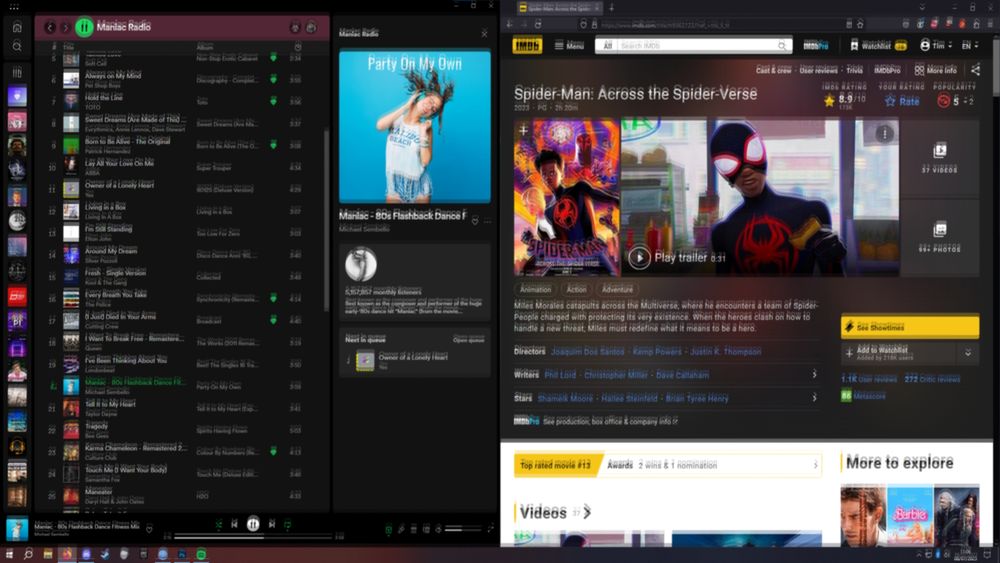Skip to previous track in Spotify
This screenshot has width=1000, height=563.
tap(235, 524)
